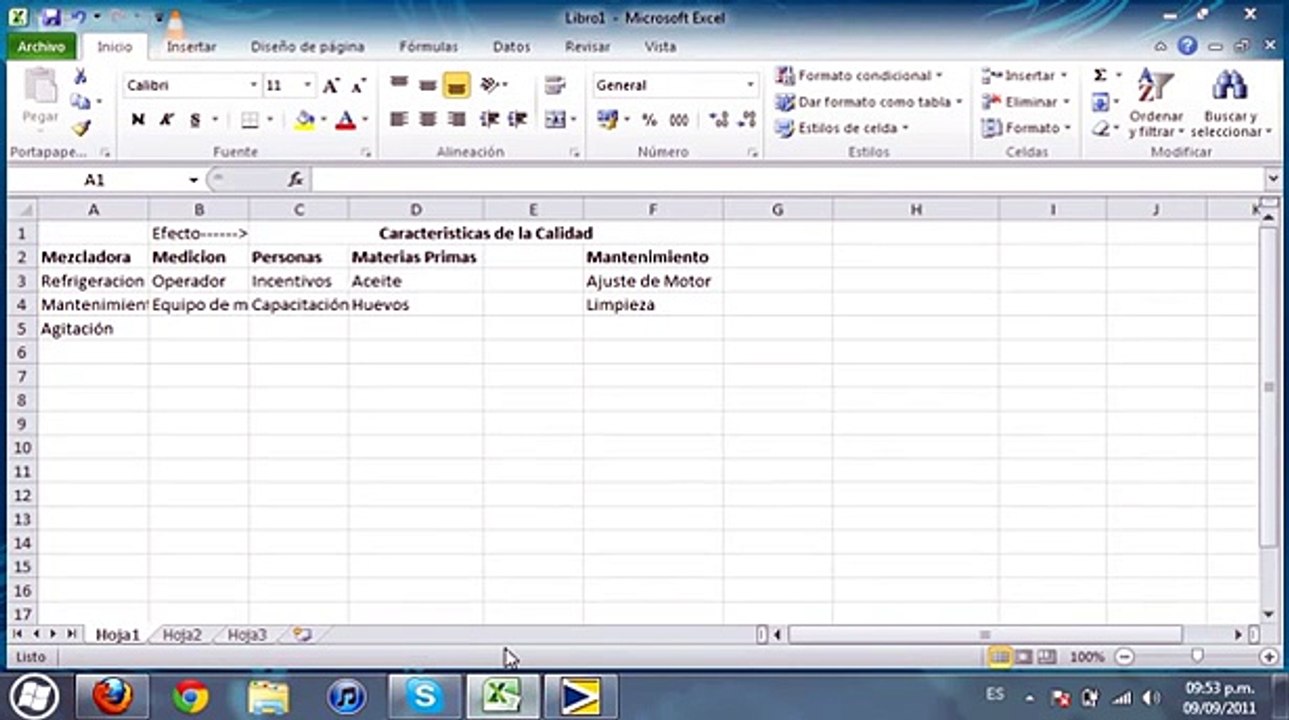Screen dimensions: 1289x720
Task: Click the AutoSum sigma icon
Action: (1100, 76)
